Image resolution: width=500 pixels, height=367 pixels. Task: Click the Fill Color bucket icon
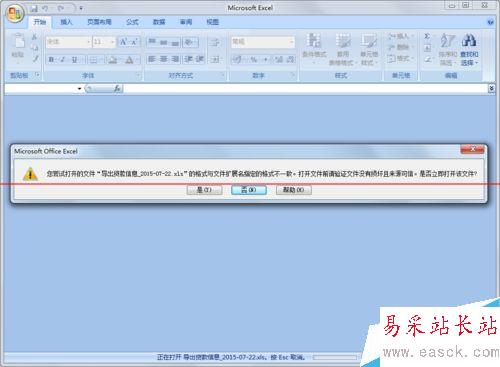tap(112, 60)
